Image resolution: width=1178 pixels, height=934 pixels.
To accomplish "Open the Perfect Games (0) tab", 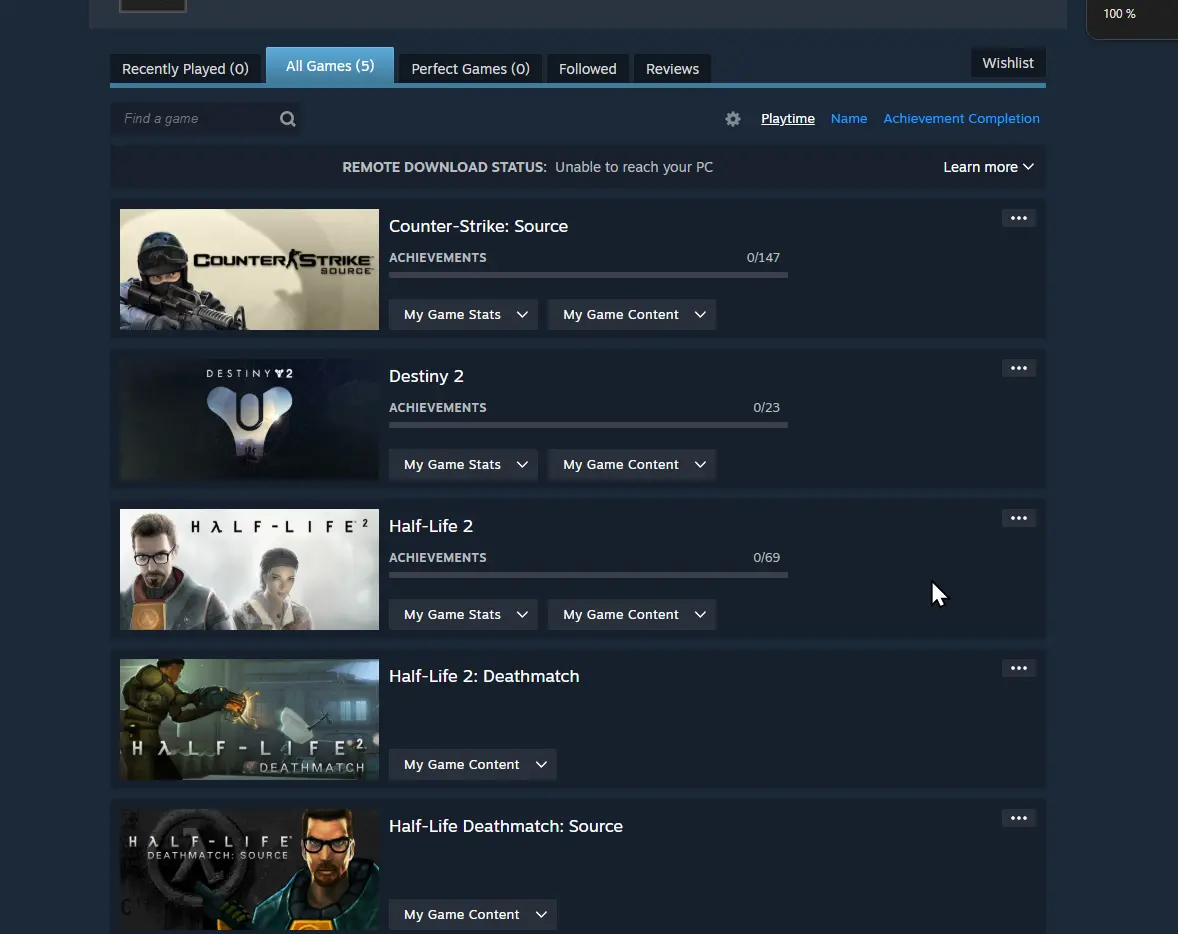I will point(470,68).
